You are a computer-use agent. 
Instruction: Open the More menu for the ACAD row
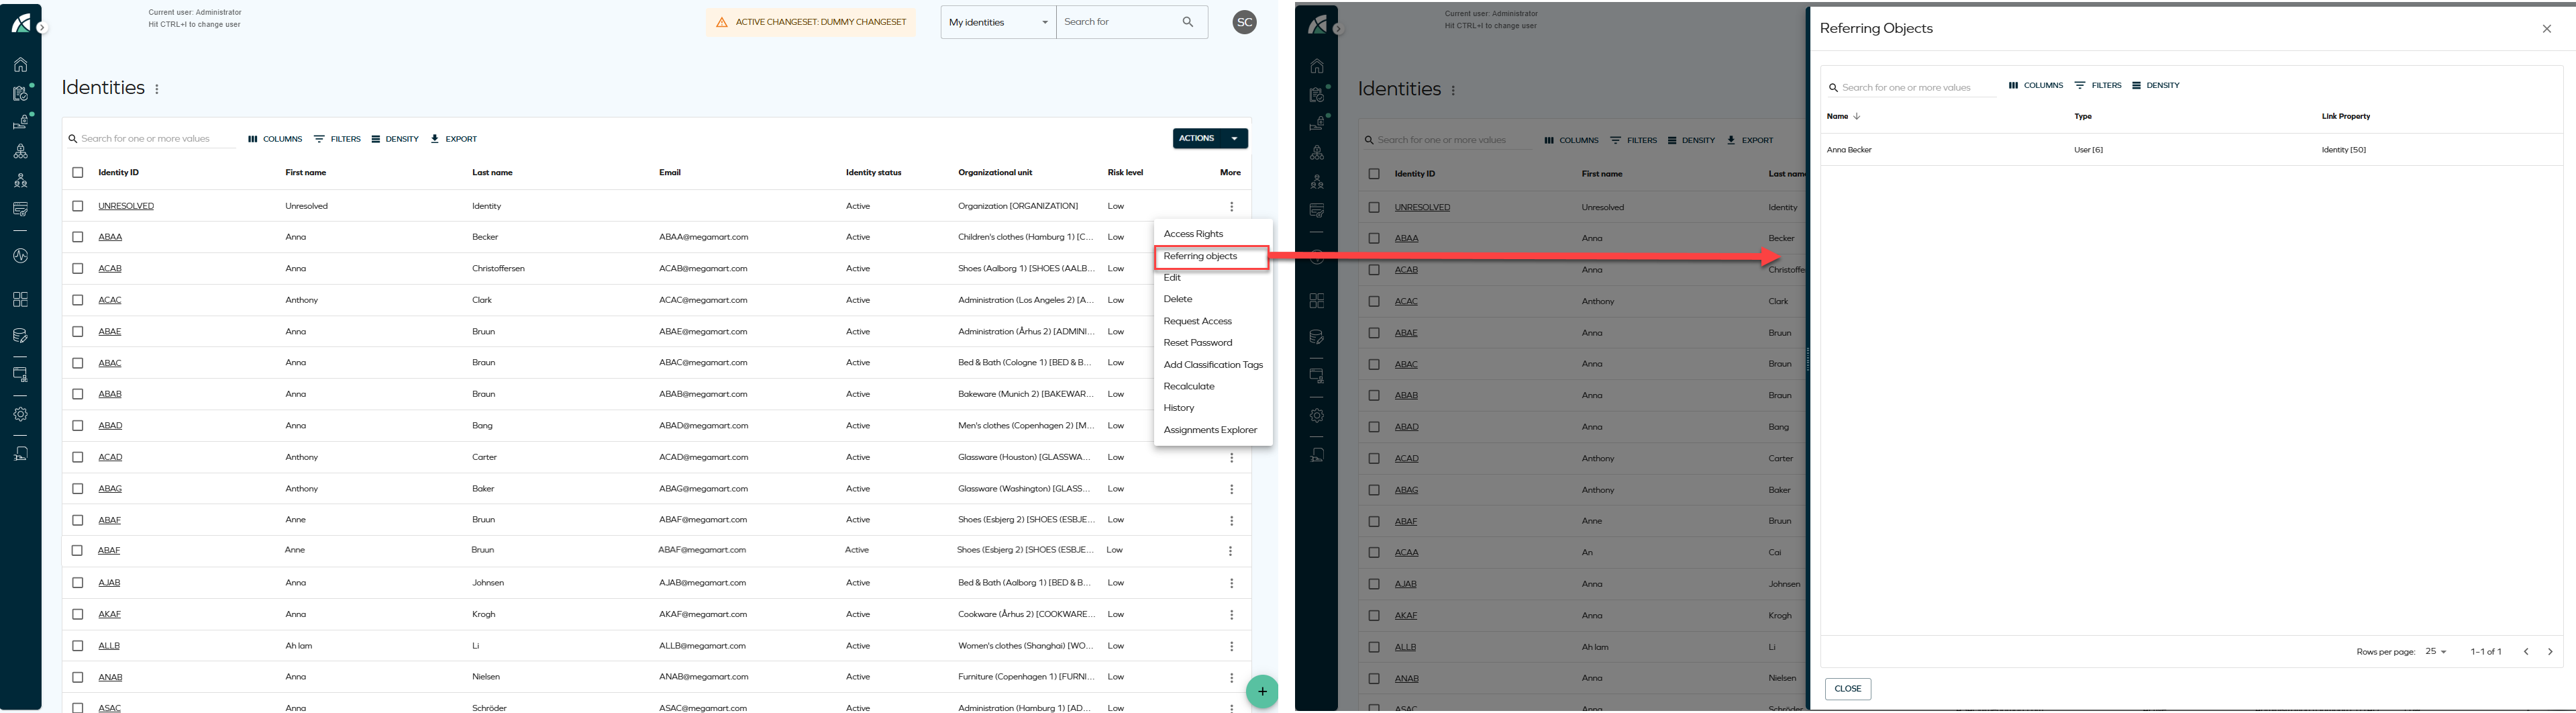[x=1232, y=458]
